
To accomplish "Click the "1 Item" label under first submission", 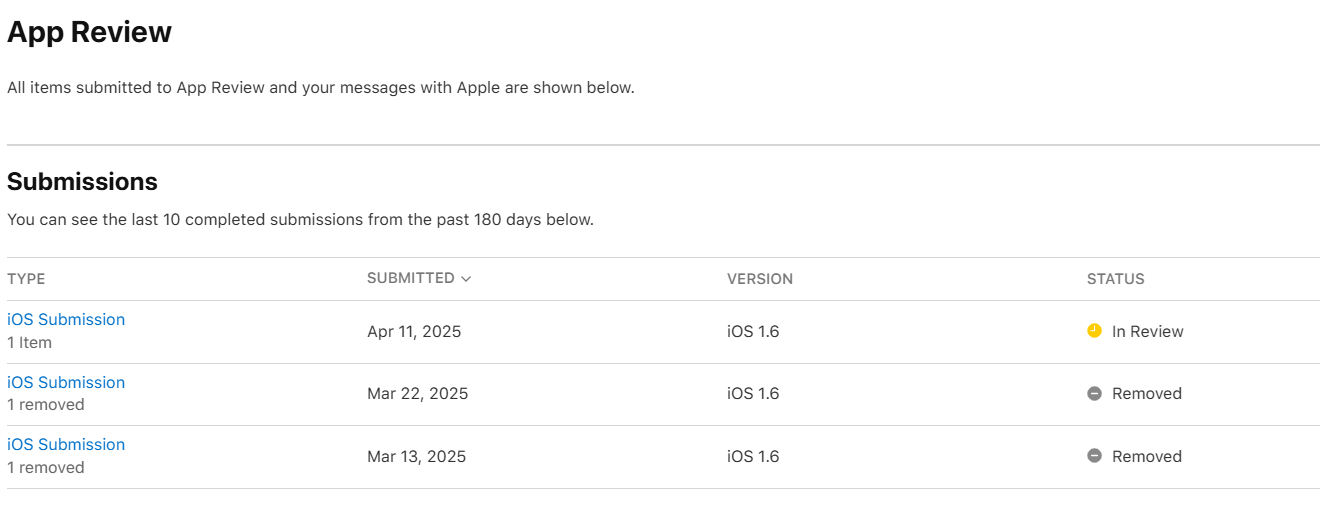I will click(29, 343).
